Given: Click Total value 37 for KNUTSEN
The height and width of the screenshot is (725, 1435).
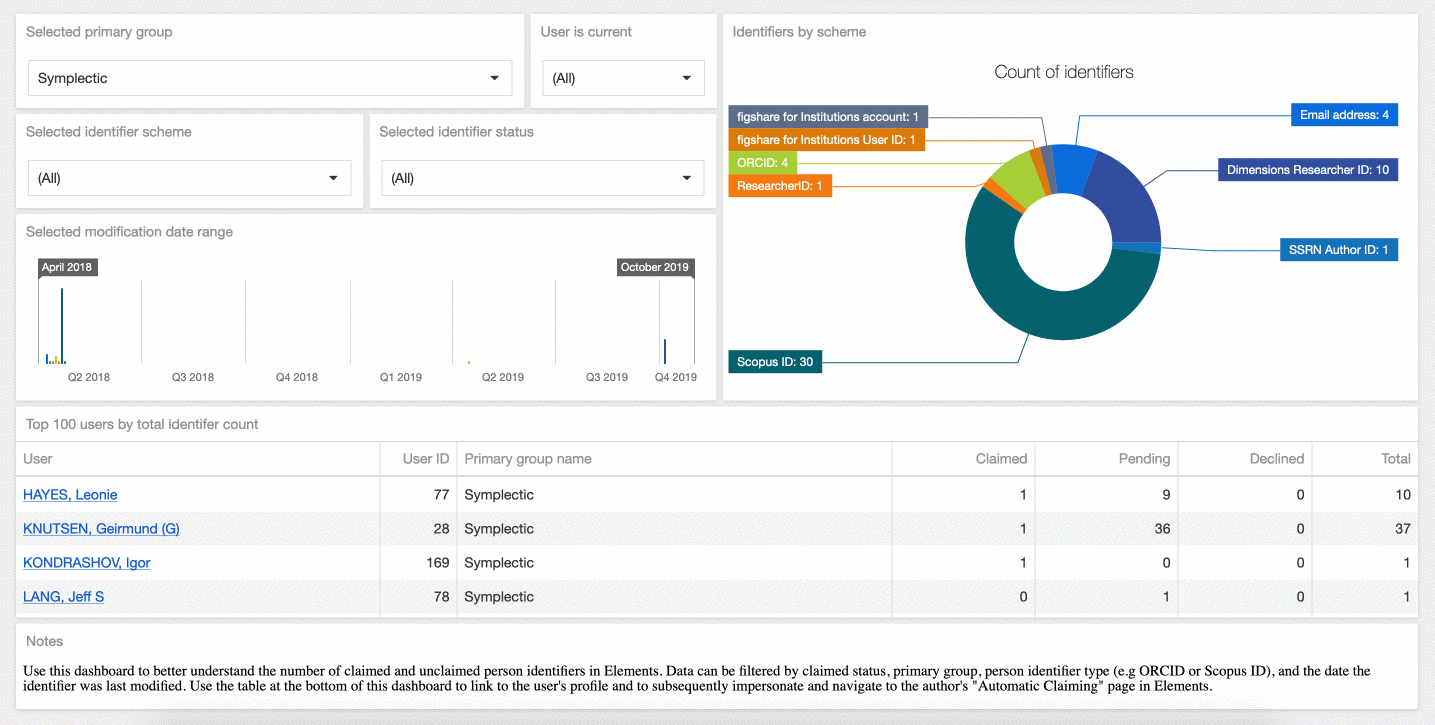Looking at the screenshot, I should (x=1403, y=528).
